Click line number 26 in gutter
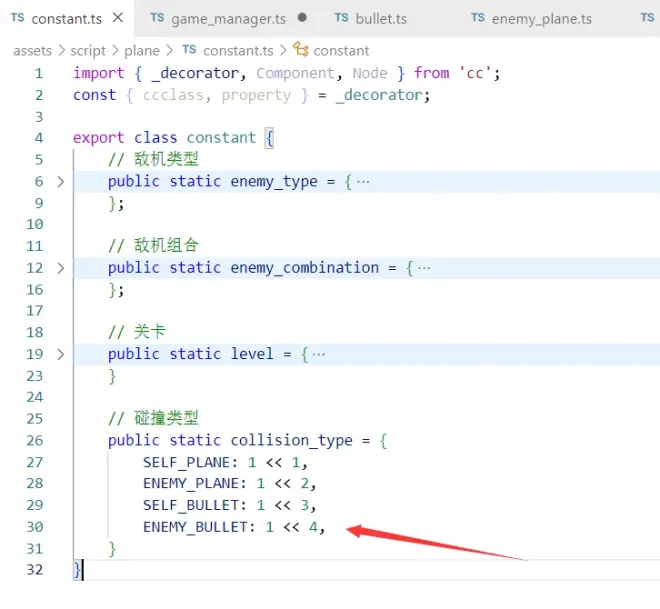The height and width of the screenshot is (609, 660). point(35,441)
